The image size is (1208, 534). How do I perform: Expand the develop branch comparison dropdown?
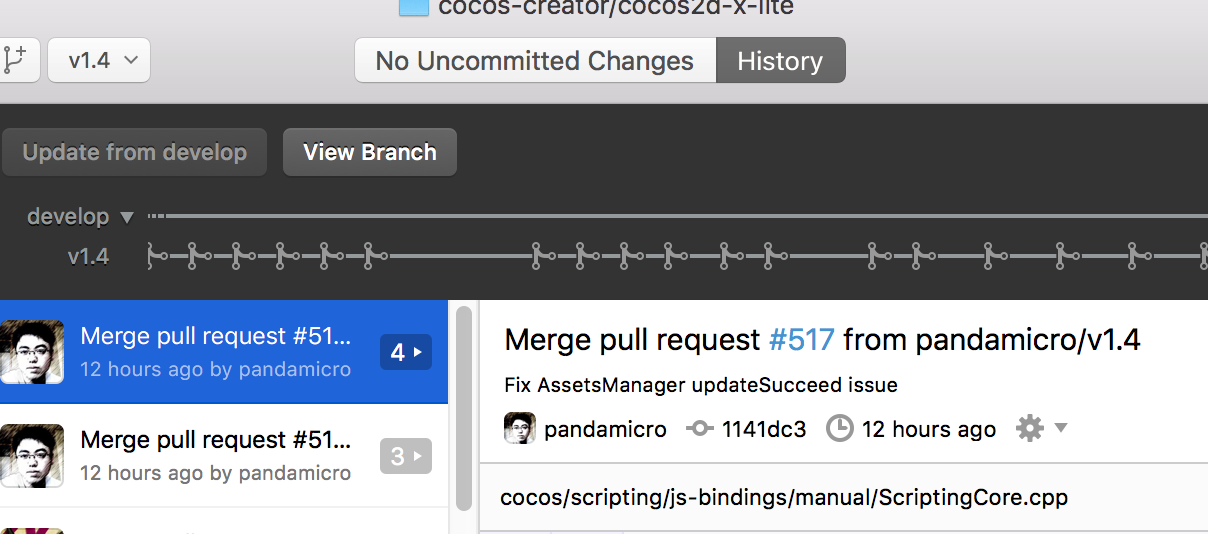(x=126, y=217)
